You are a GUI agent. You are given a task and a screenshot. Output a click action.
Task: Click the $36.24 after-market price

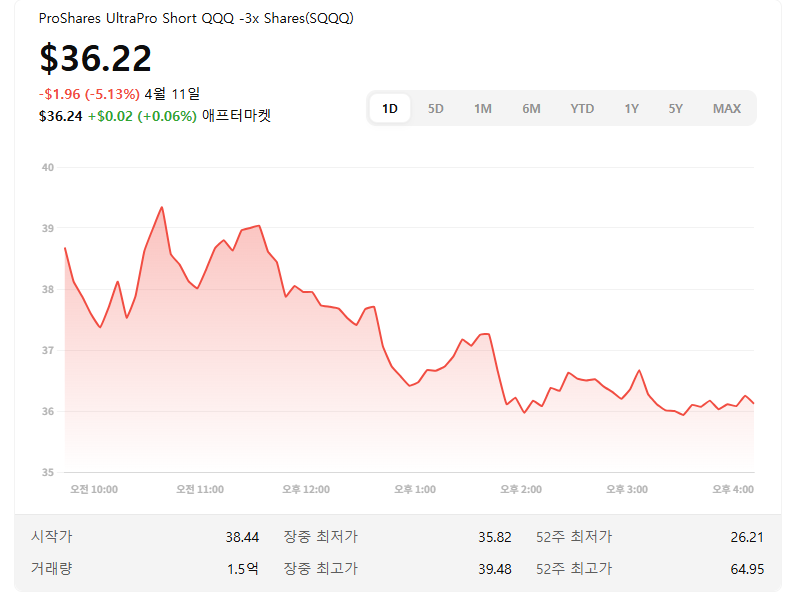tap(60, 116)
